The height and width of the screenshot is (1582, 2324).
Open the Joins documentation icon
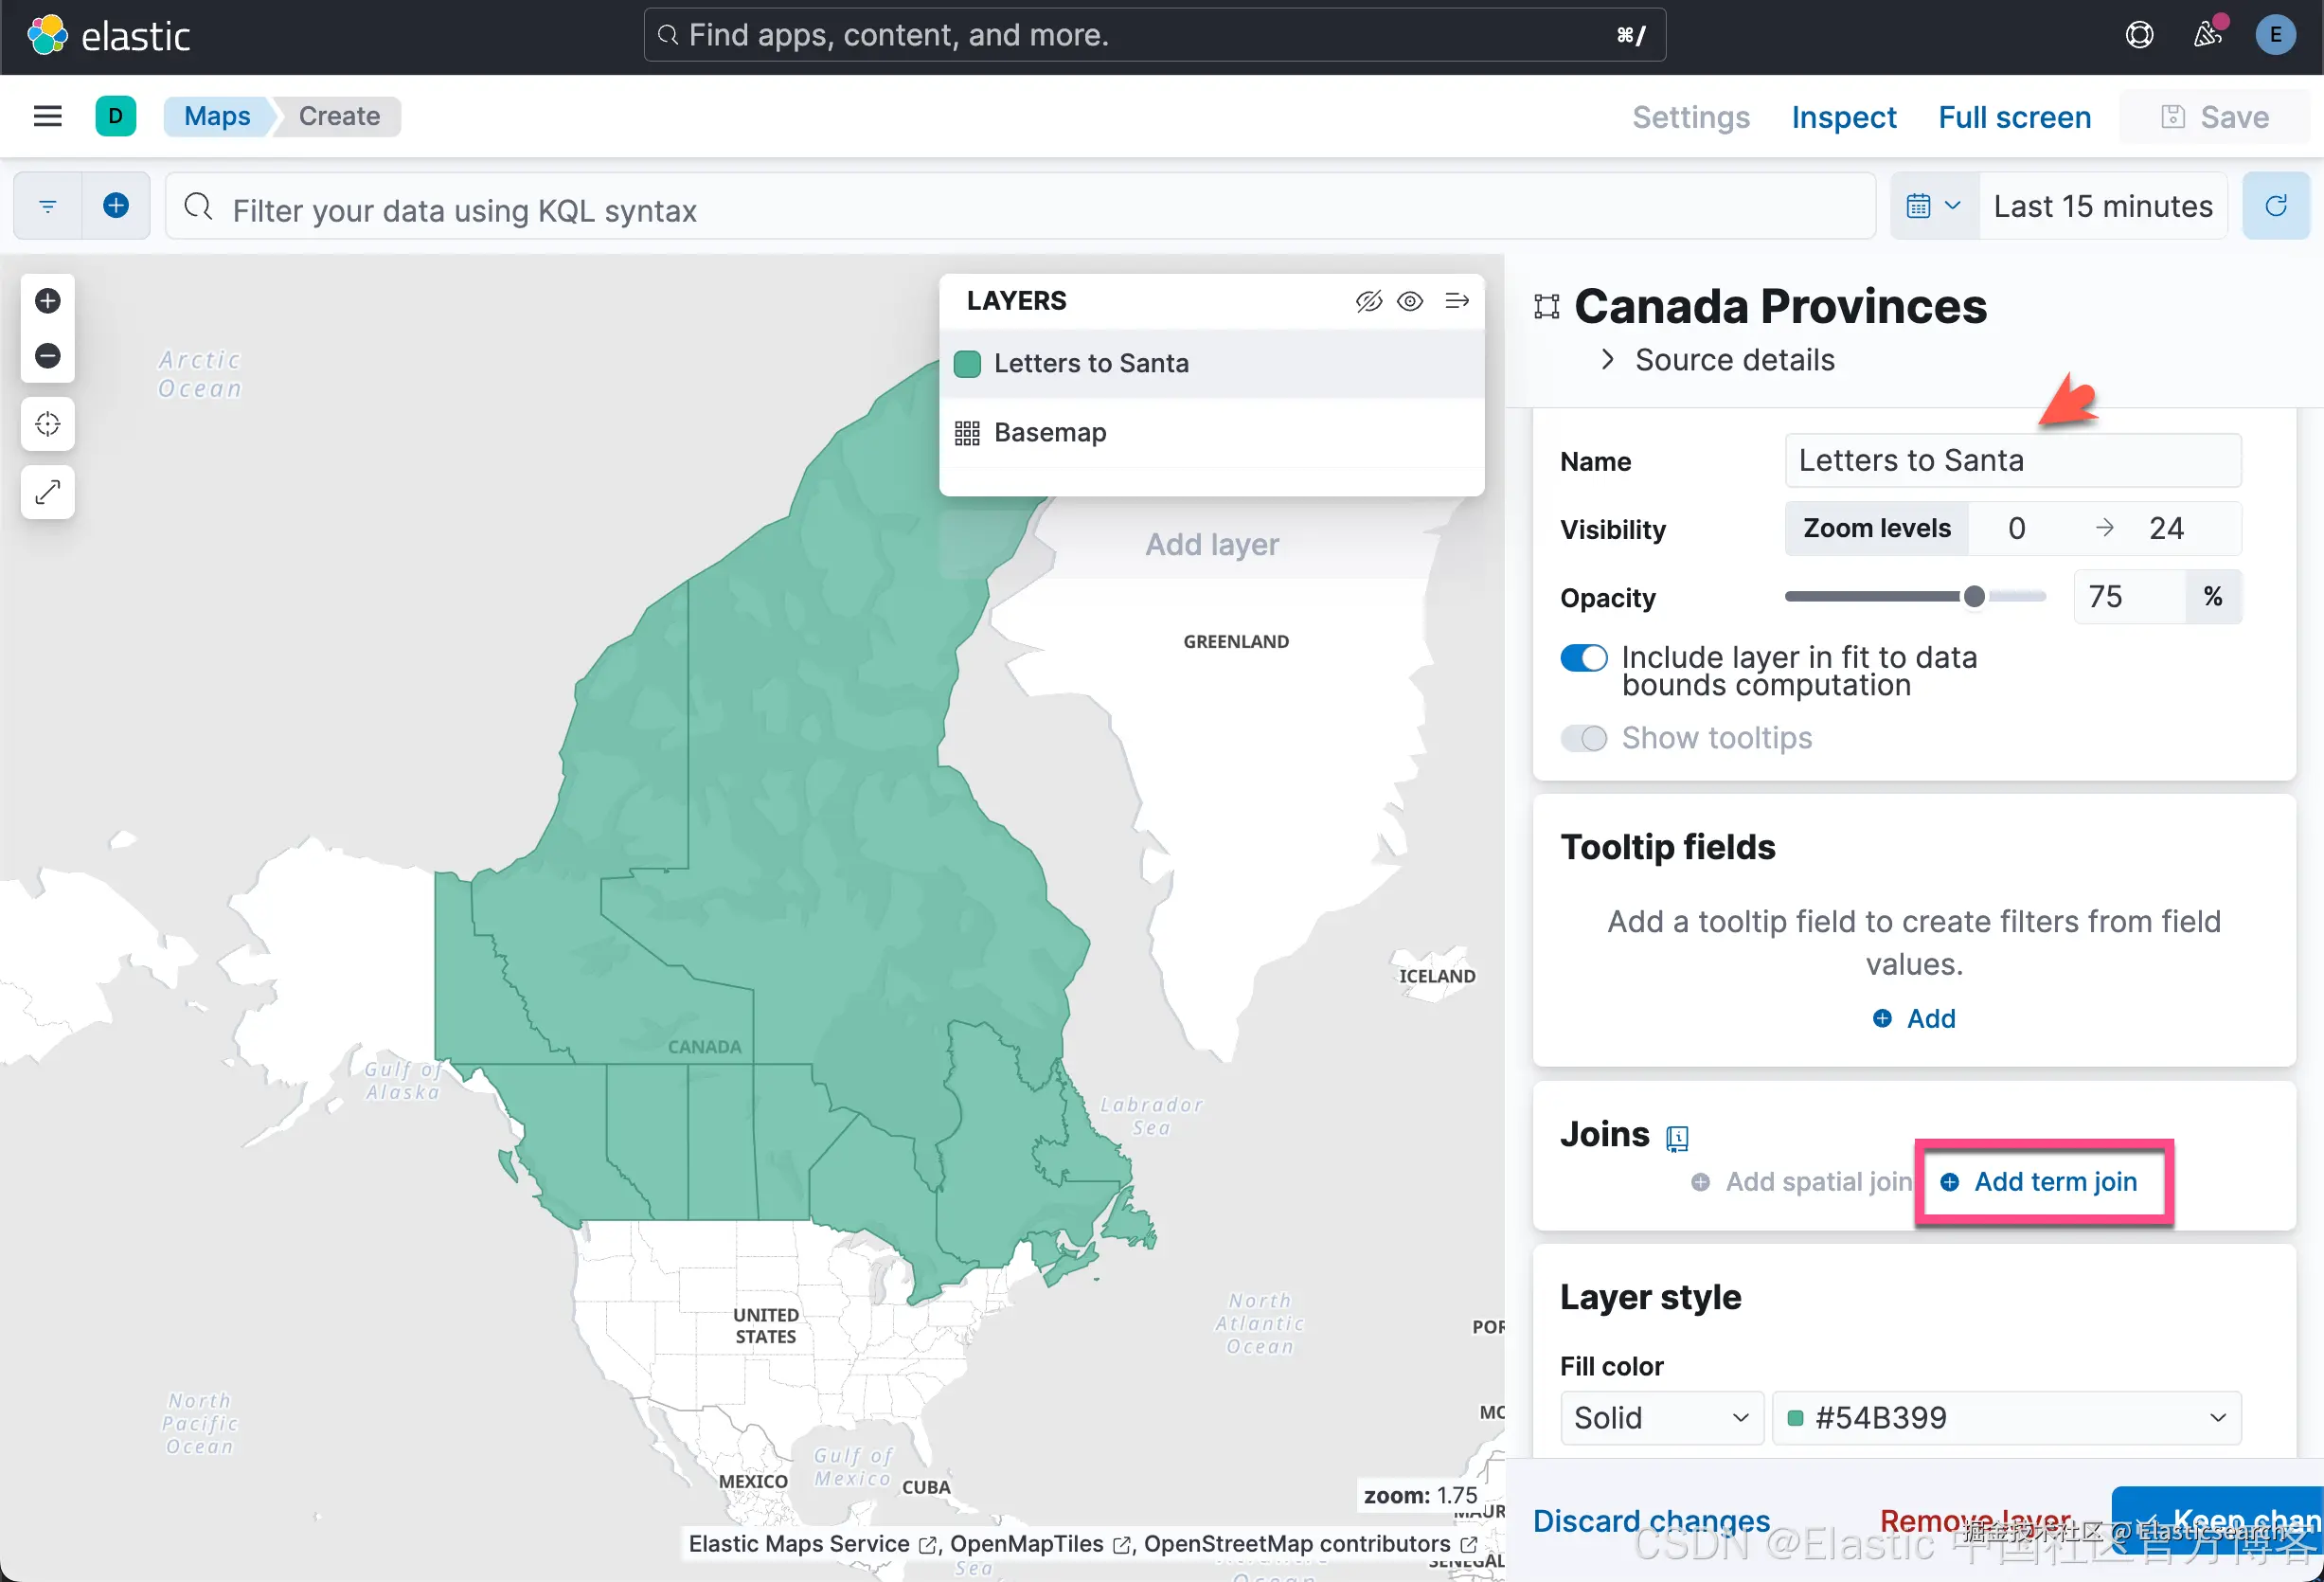pos(1677,1138)
